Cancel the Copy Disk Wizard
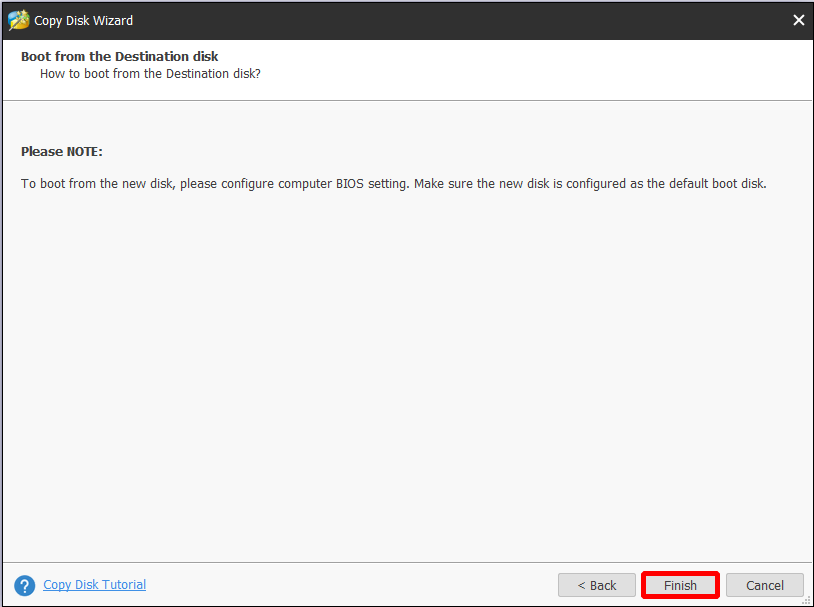814x607 pixels. (x=764, y=585)
